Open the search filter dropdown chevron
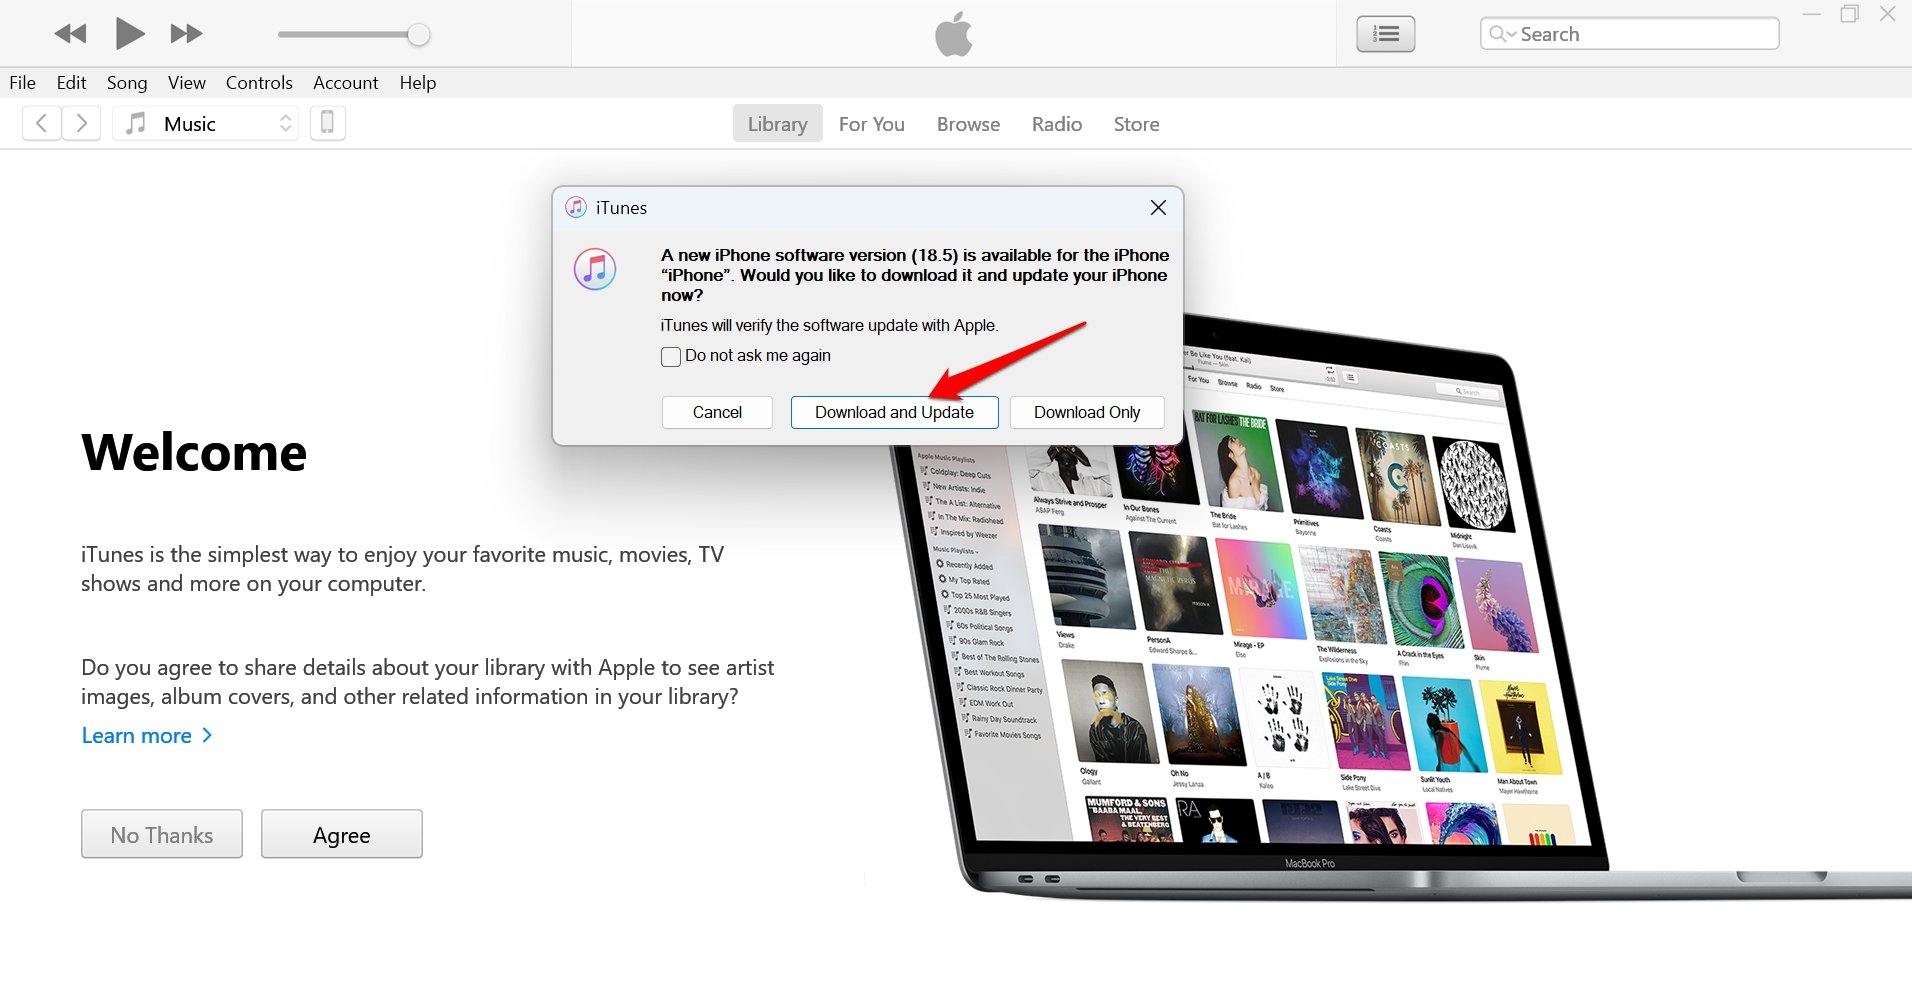This screenshot has width=1912, height=983. [1510, 33]
